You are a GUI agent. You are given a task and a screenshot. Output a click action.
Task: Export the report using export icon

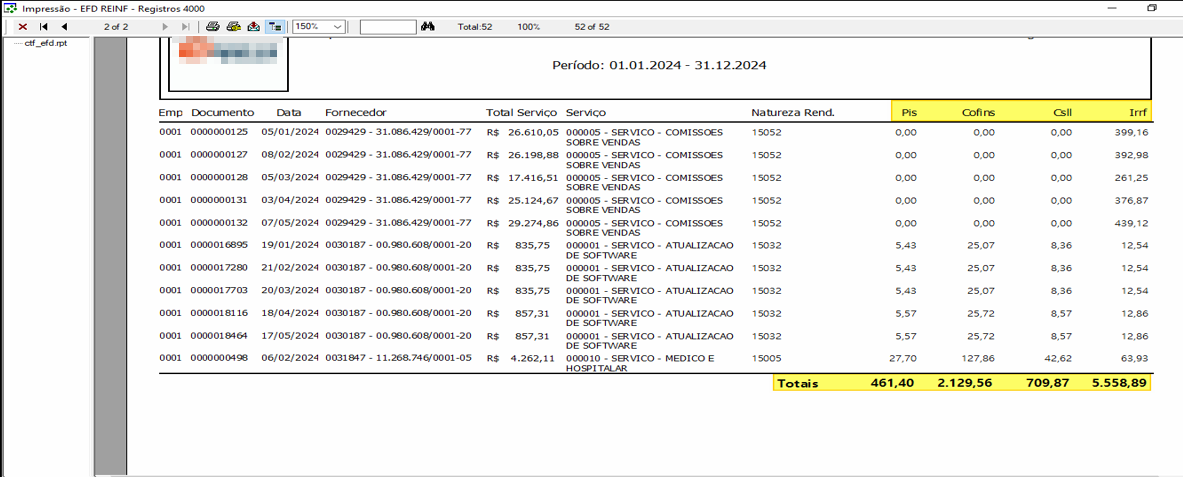point(254,26)
